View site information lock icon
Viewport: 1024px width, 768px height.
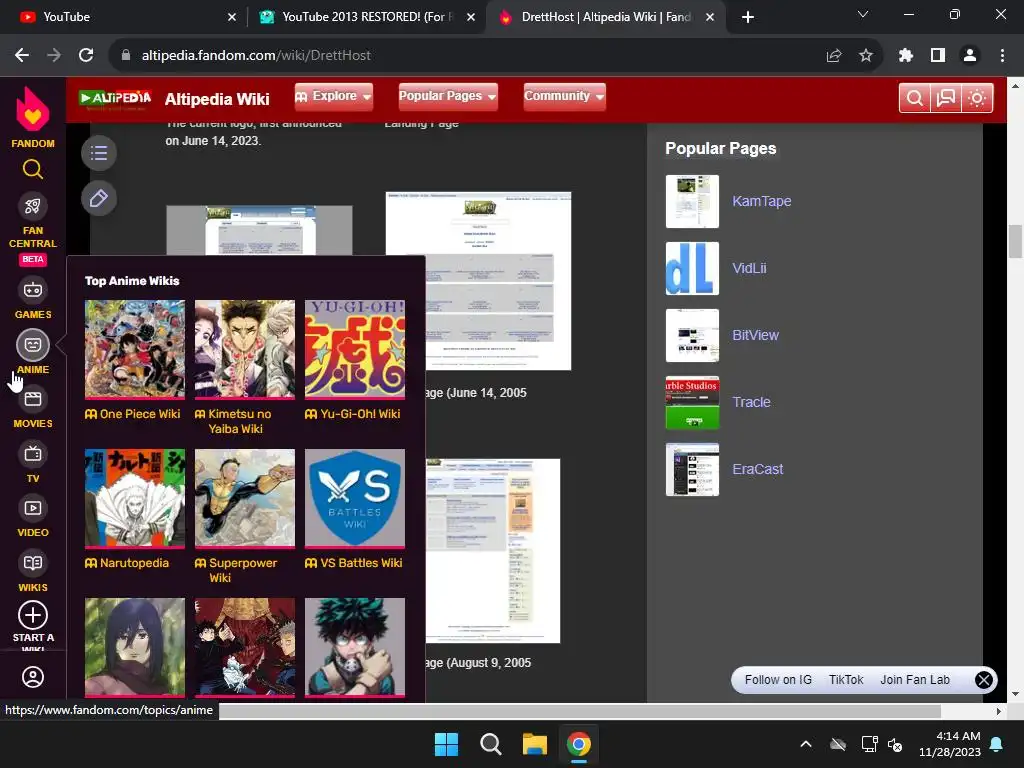pos(126,56)
